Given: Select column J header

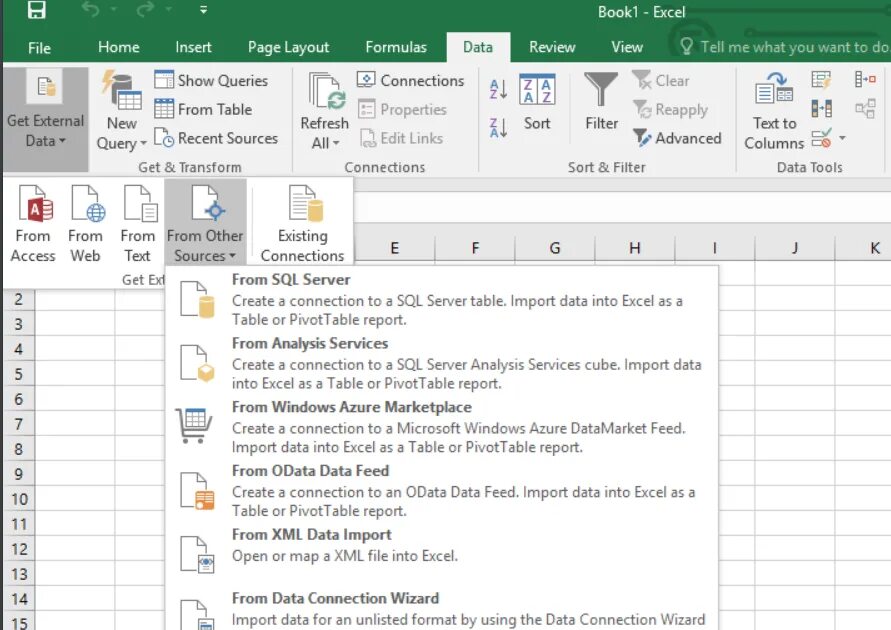Looking at the screenshot, I should (795, 248).
